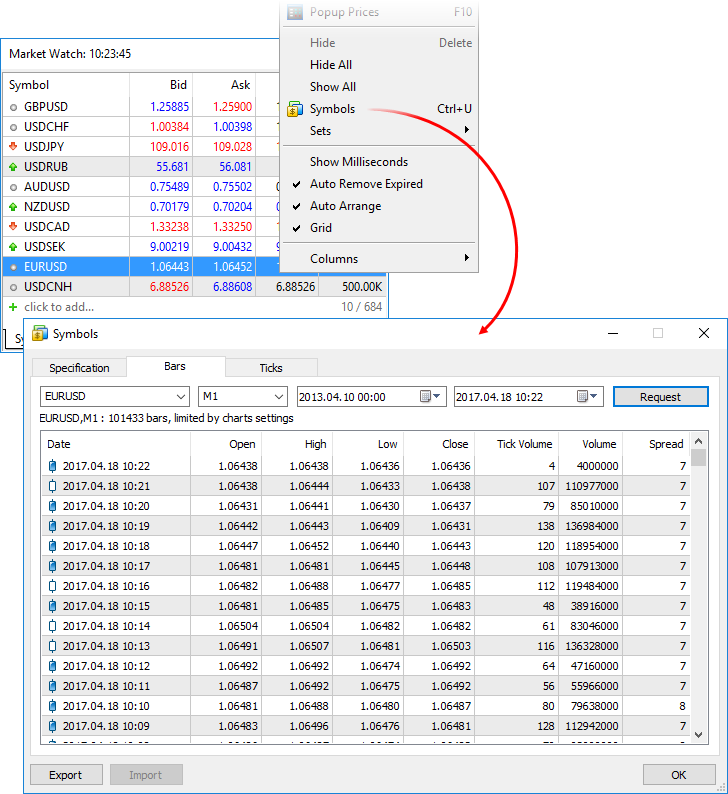Click the OK button in Symbols

[678, 775]
